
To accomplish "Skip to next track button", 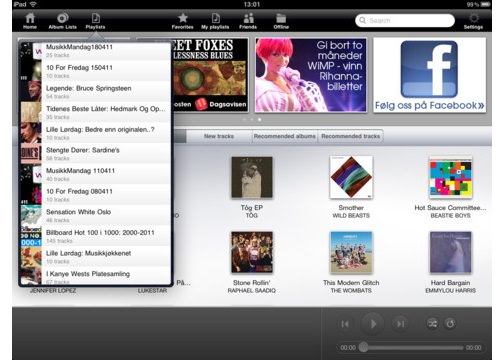I will pos(400,324).
